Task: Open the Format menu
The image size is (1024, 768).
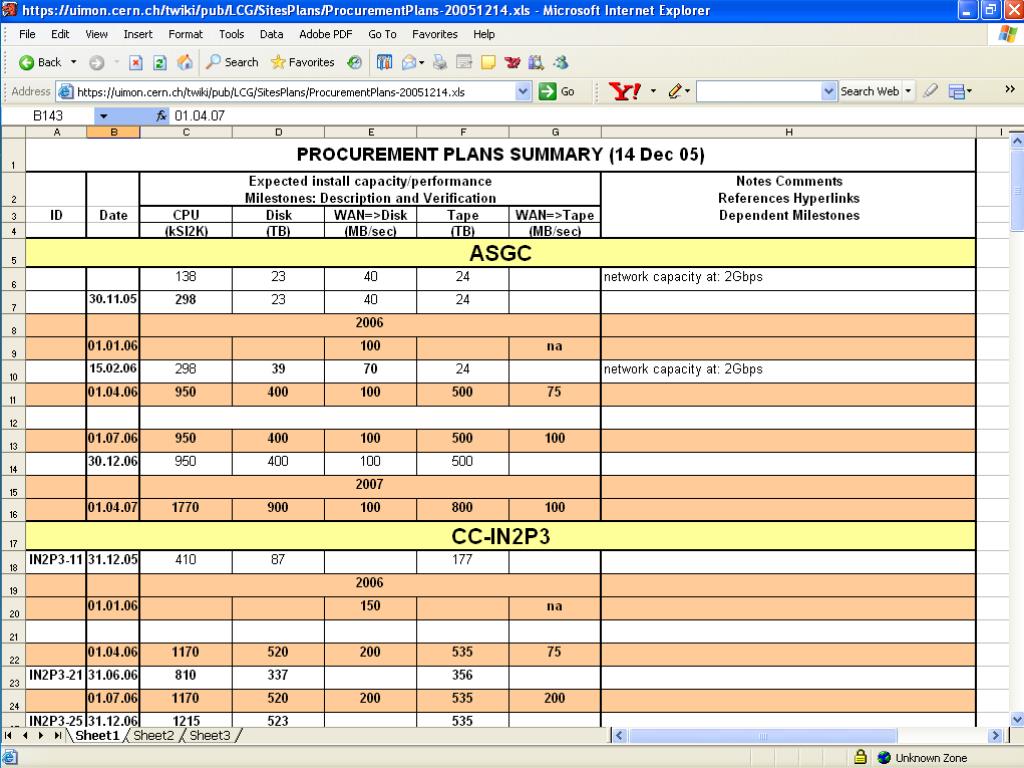Action: (185, 34)
